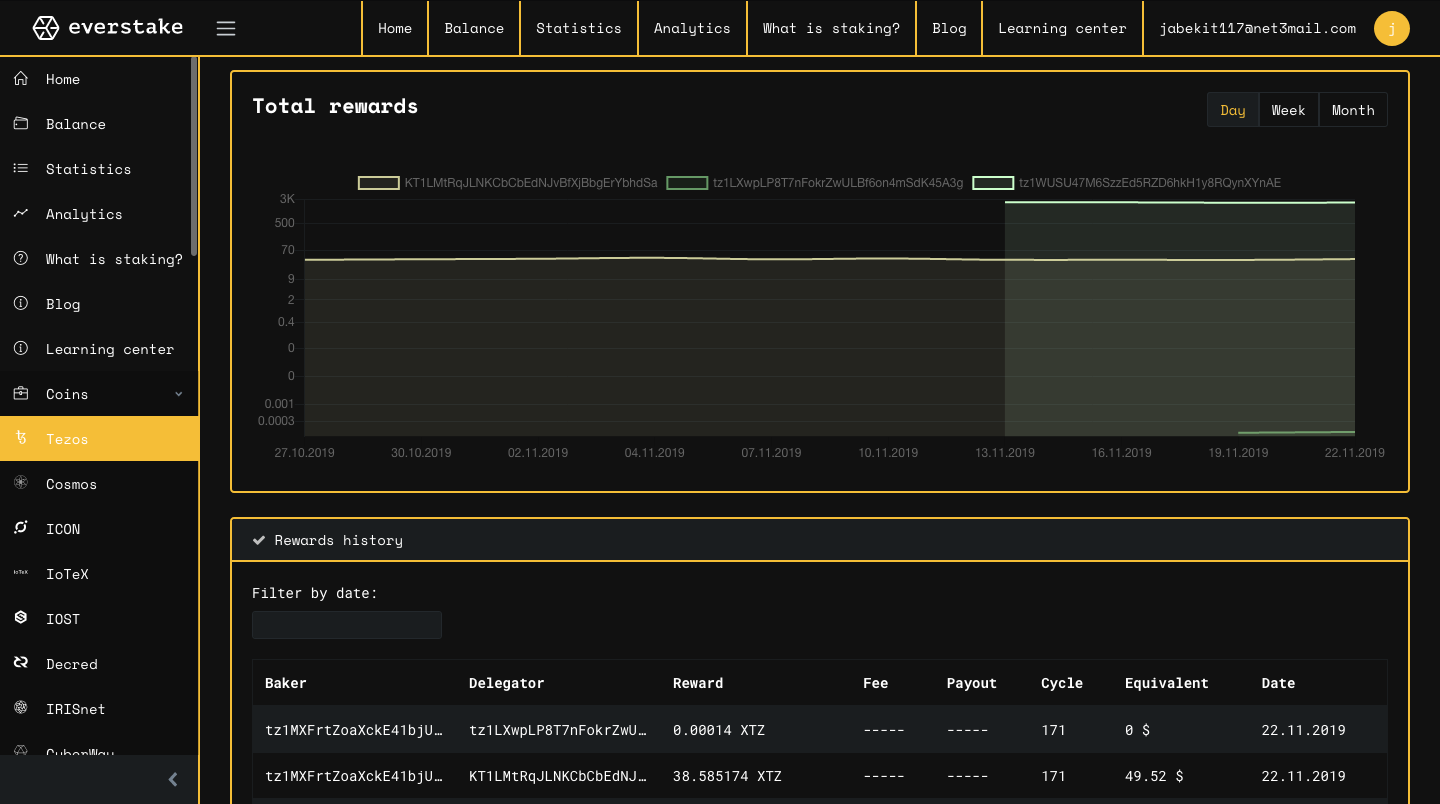
Task: Toggle the tz1LXwpLP8T7... legend series
Action: (815, 183)
